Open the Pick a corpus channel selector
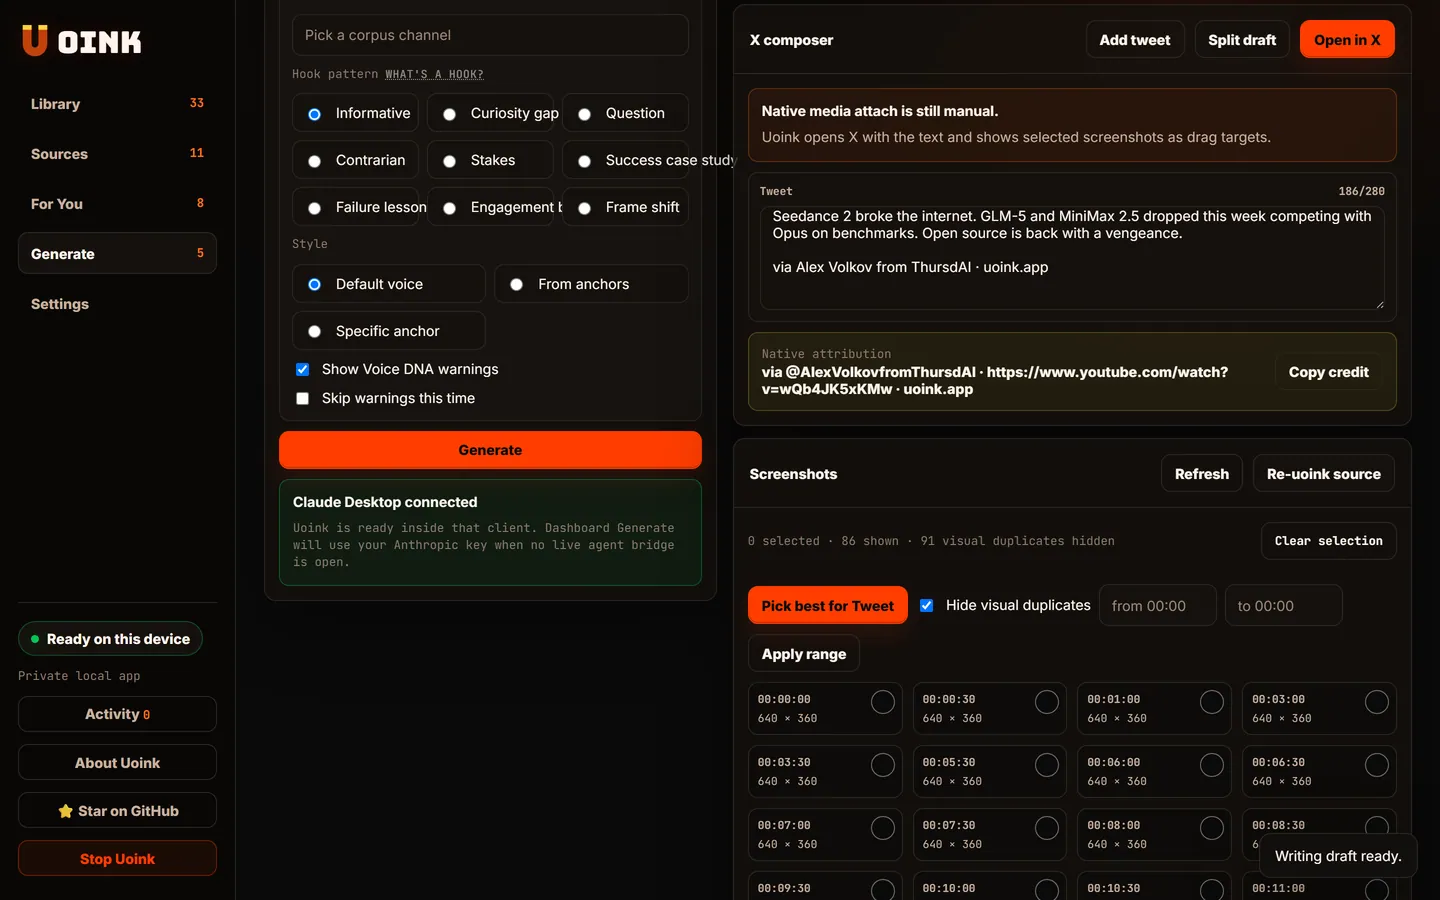This screenshot has width=1440, height=900. click(x=490, y=35)
